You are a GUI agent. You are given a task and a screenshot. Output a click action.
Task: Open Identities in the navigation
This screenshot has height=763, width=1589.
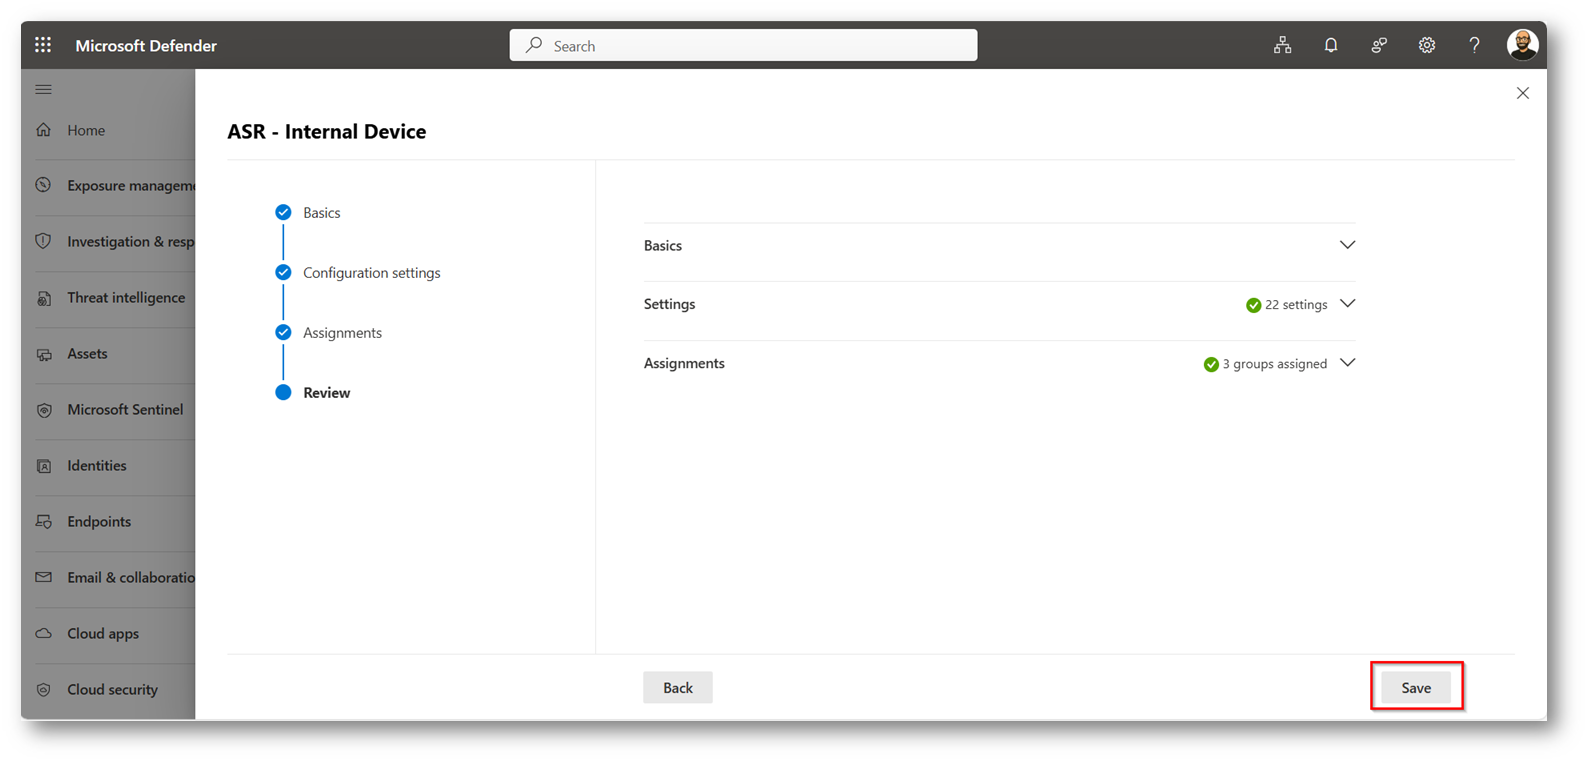point(97,466)
